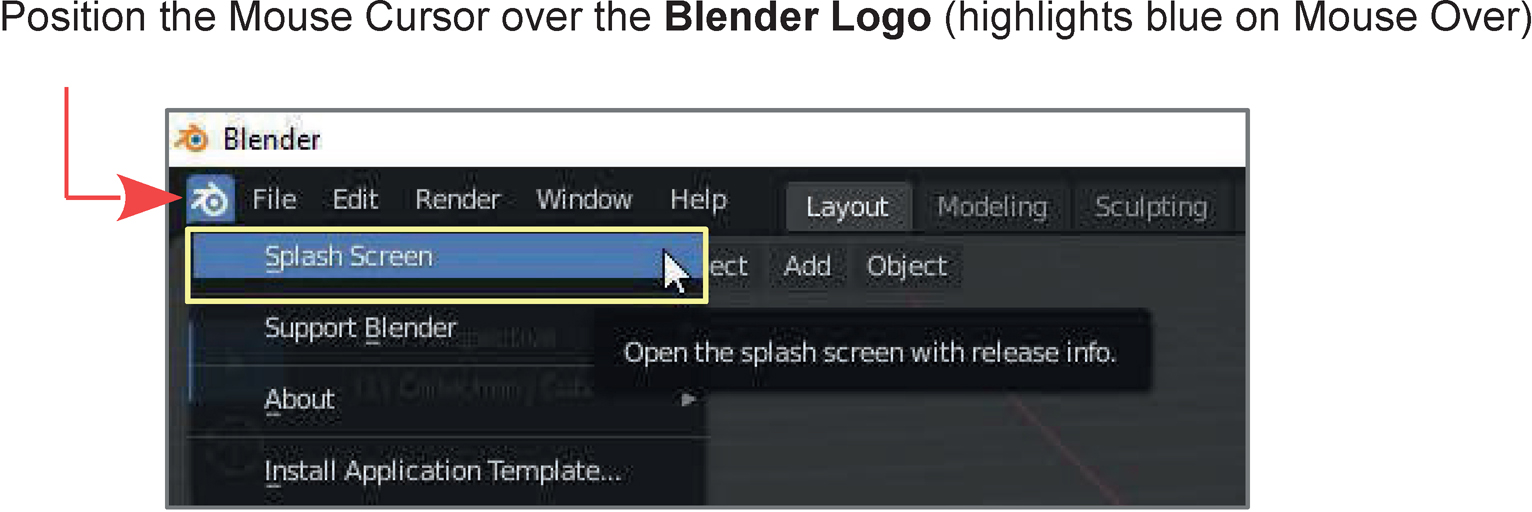Click empty 3D viewport area beside tooltip
Image resolution: width=1532 pixels, height=512 pixels.
[x=1000, y=450]
